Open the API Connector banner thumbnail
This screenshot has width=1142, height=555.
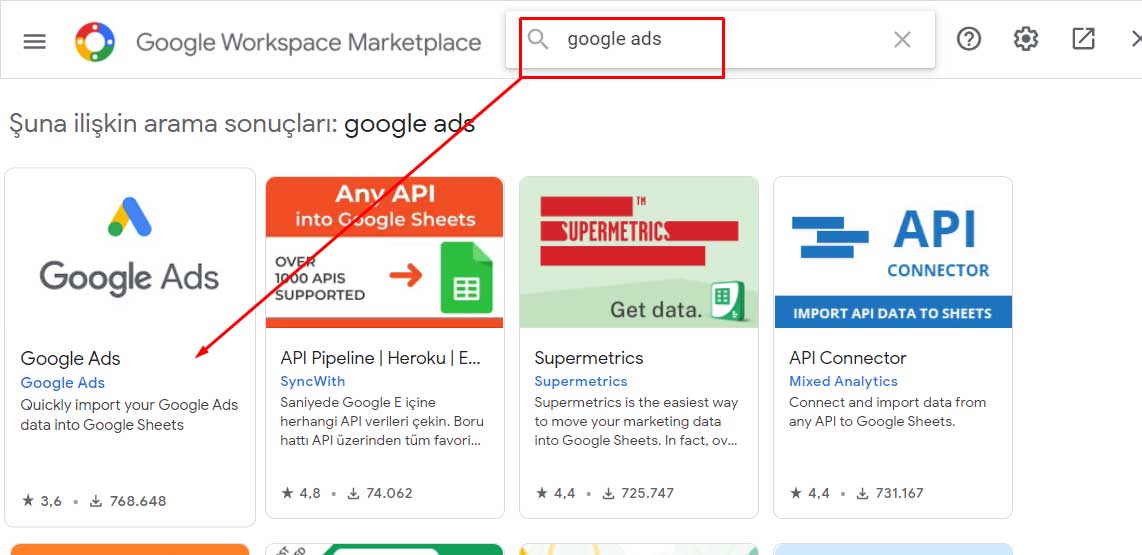pyautogui.click(x=893, y=252)
